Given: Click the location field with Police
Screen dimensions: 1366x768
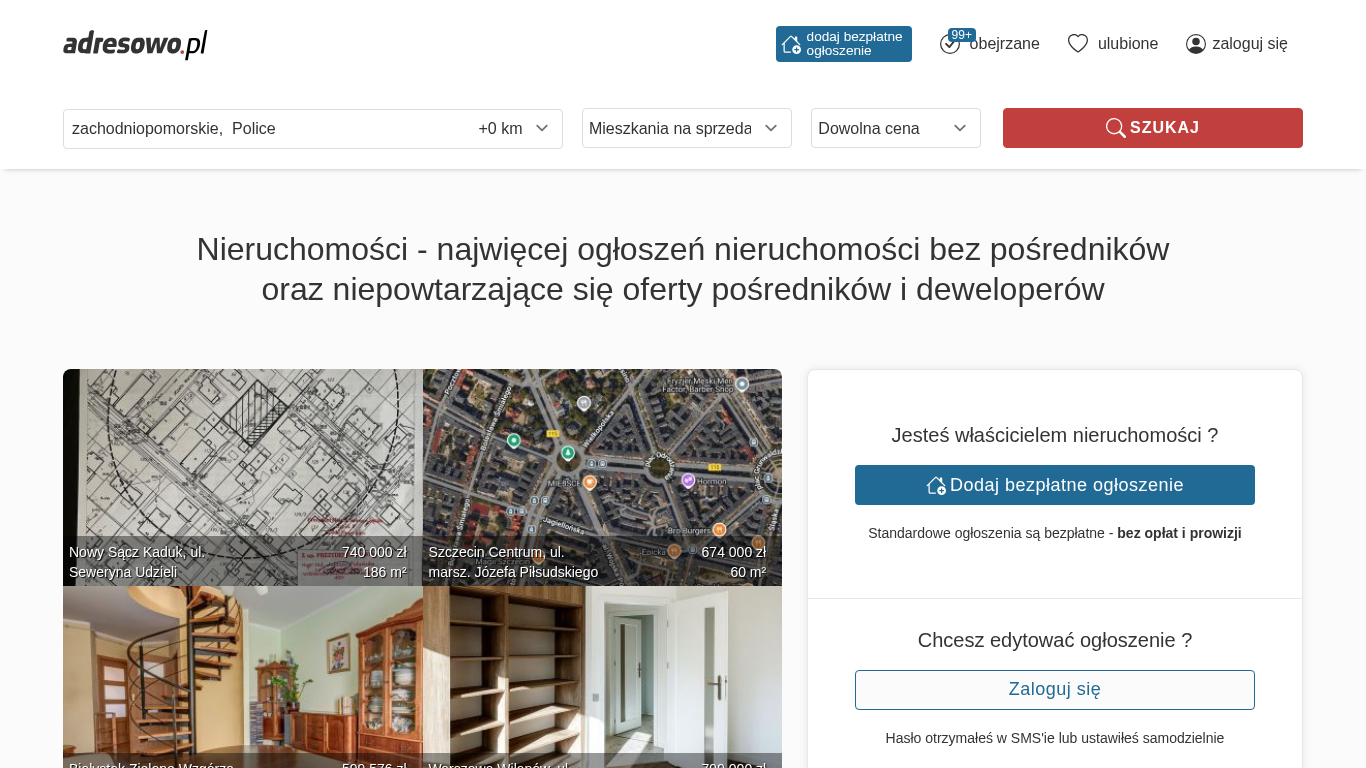Looking at the screenshot, I should pos(260,129).
